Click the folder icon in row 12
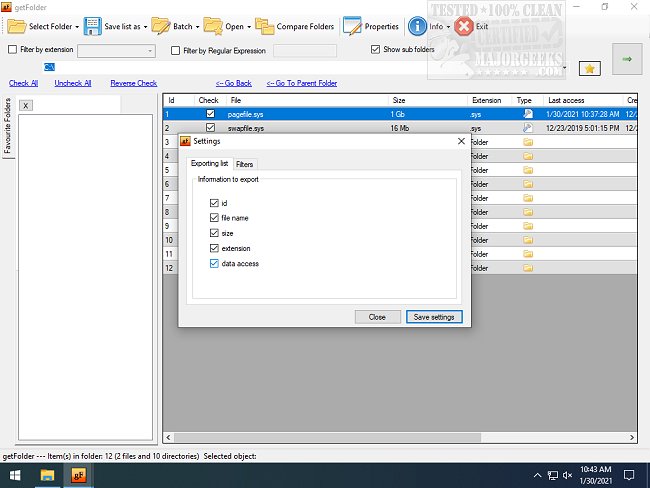This screenshot has height=488, width=650. (x=528, y=268)
